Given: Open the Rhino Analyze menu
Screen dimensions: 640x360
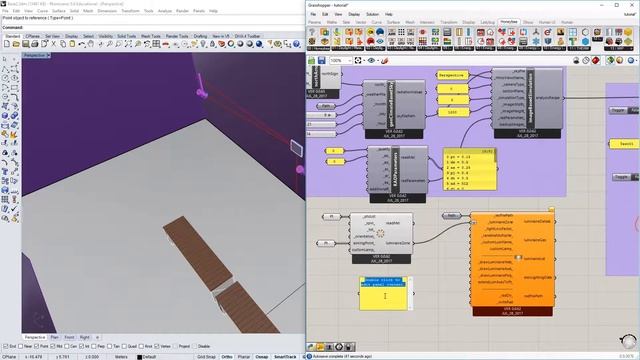Looking at the screenshot, I should 164,11.
